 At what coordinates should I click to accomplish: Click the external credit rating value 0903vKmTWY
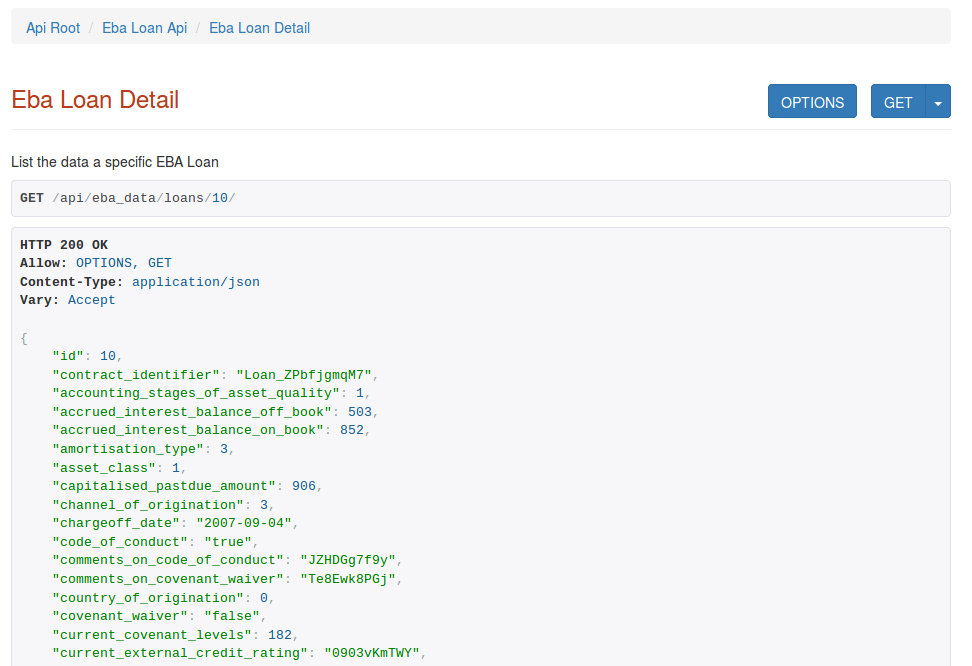(x=374, y=653)
